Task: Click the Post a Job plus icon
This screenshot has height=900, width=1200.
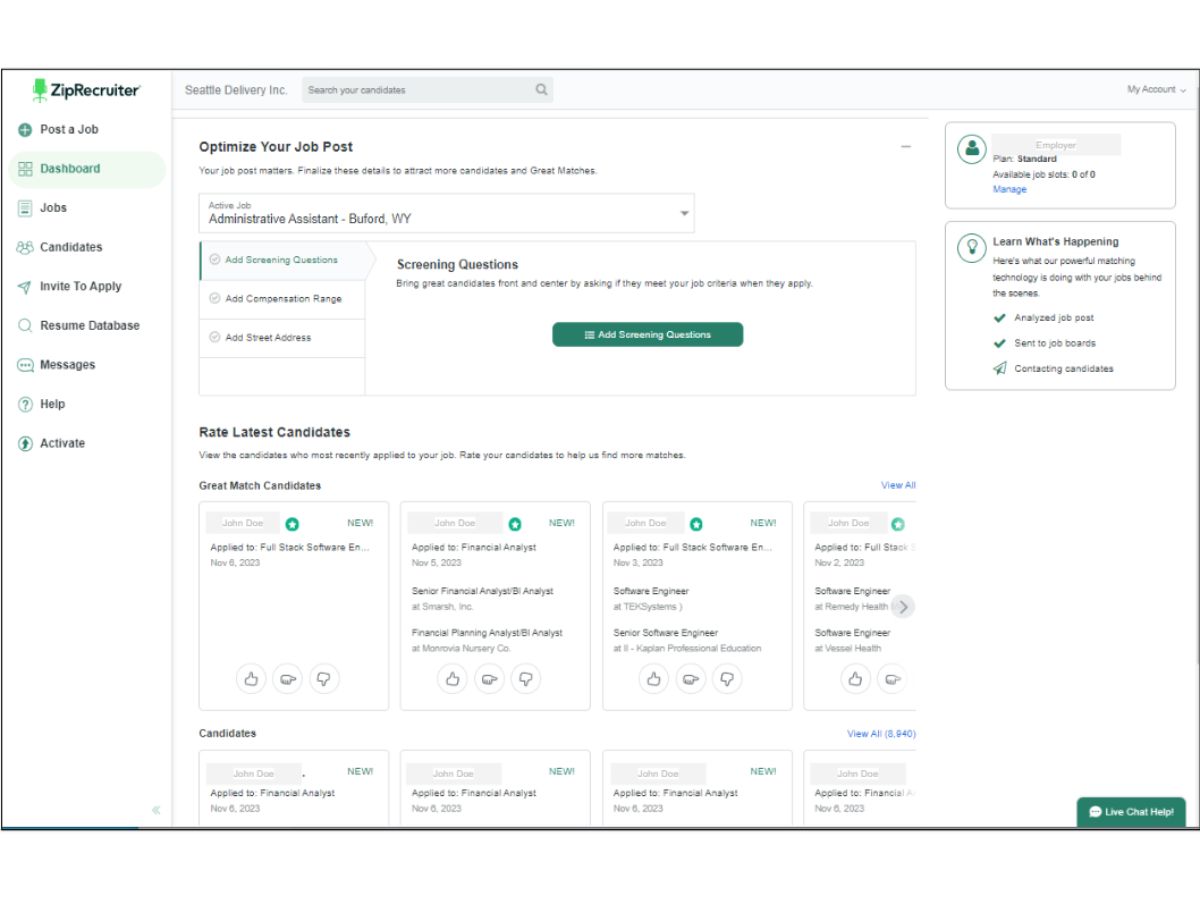Action: [25, 130]
